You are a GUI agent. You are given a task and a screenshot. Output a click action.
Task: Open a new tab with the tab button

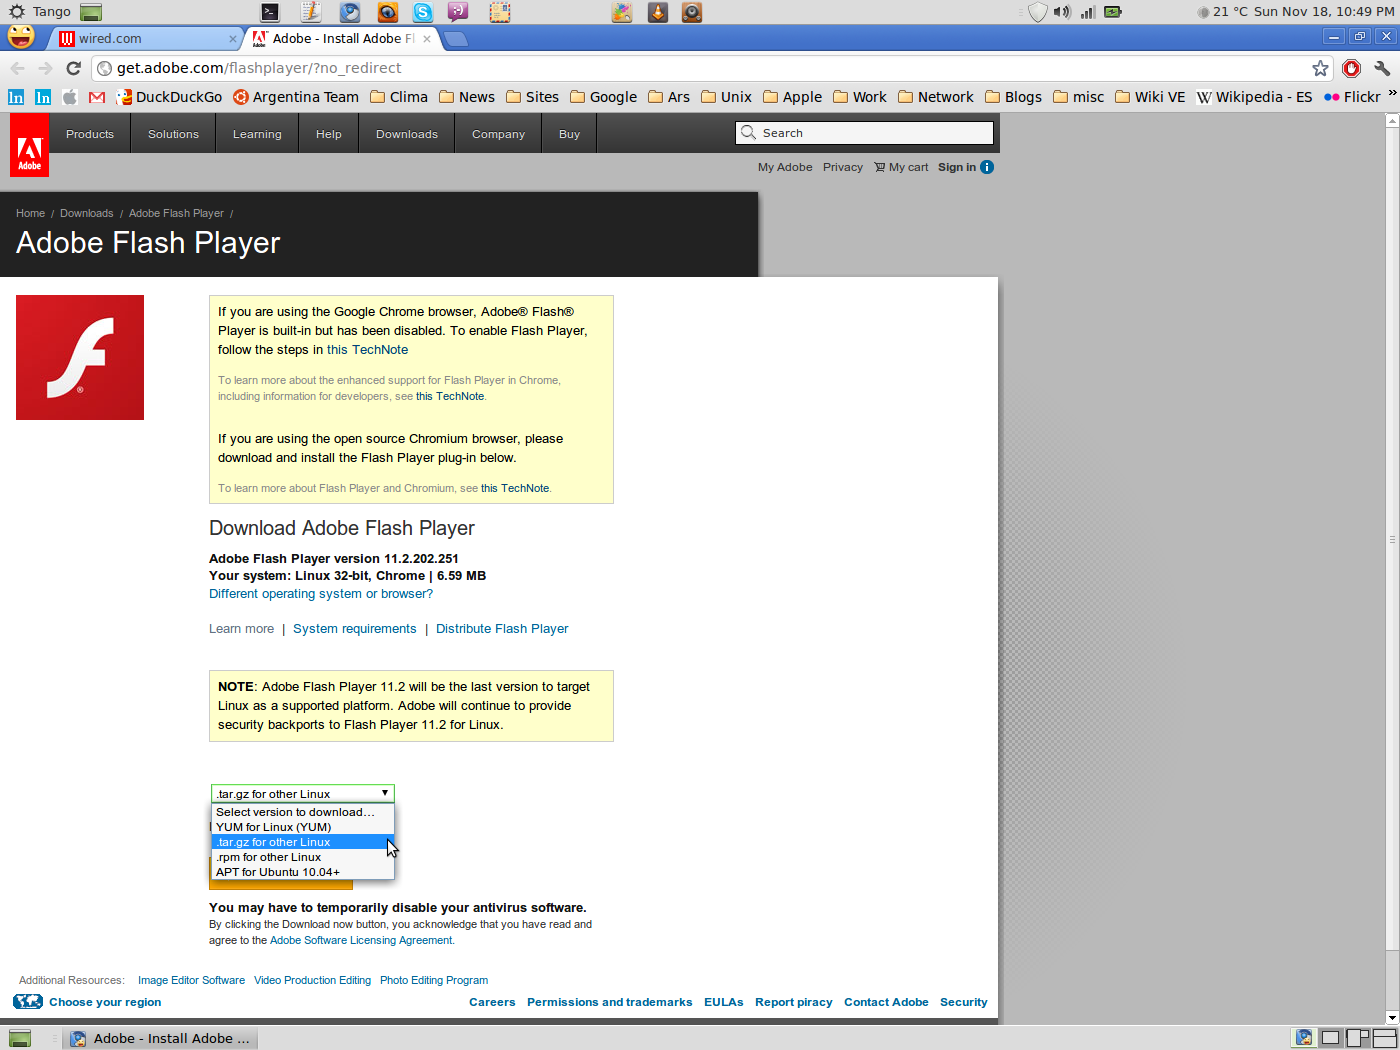coord(456,39)
